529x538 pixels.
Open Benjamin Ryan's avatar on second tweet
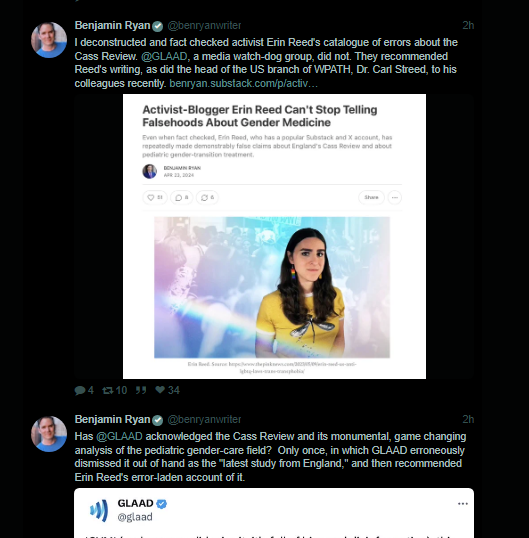pyautogui.click(x=49, y=434)
